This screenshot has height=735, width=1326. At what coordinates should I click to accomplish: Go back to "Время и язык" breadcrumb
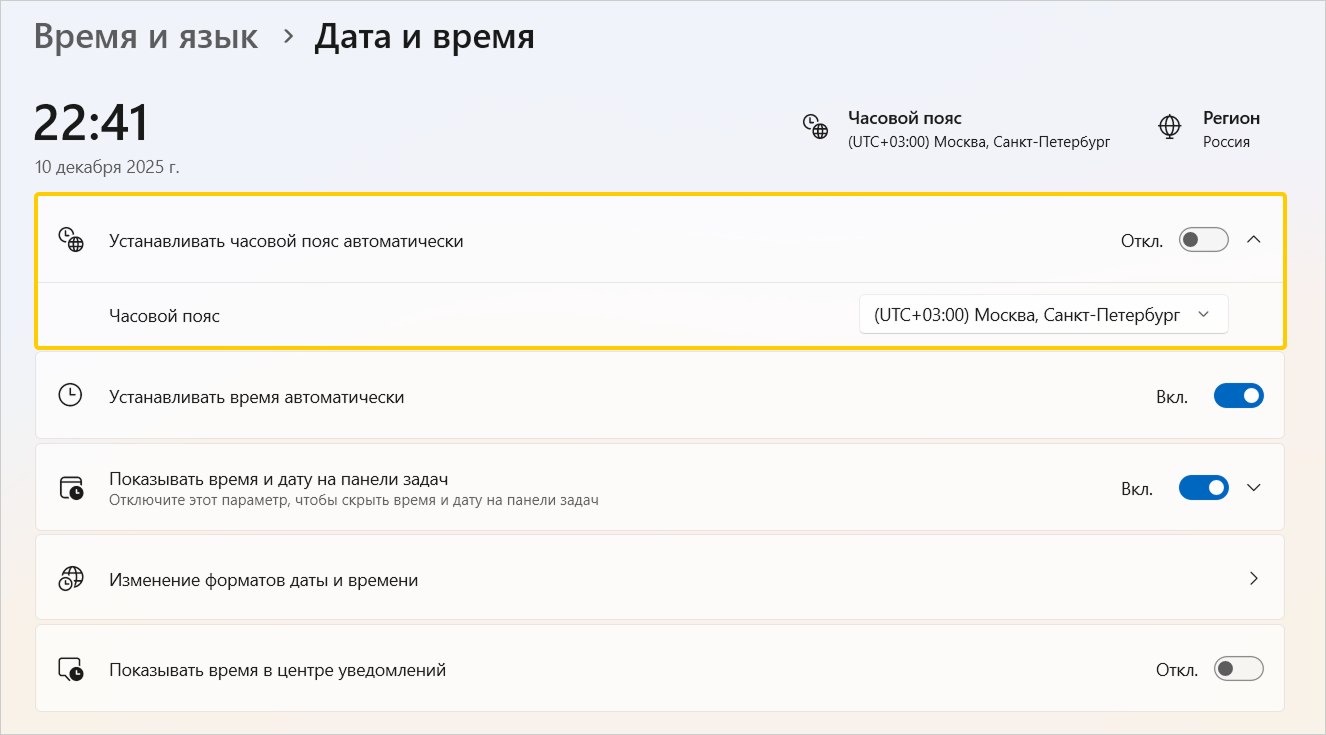tap(146, 37)
